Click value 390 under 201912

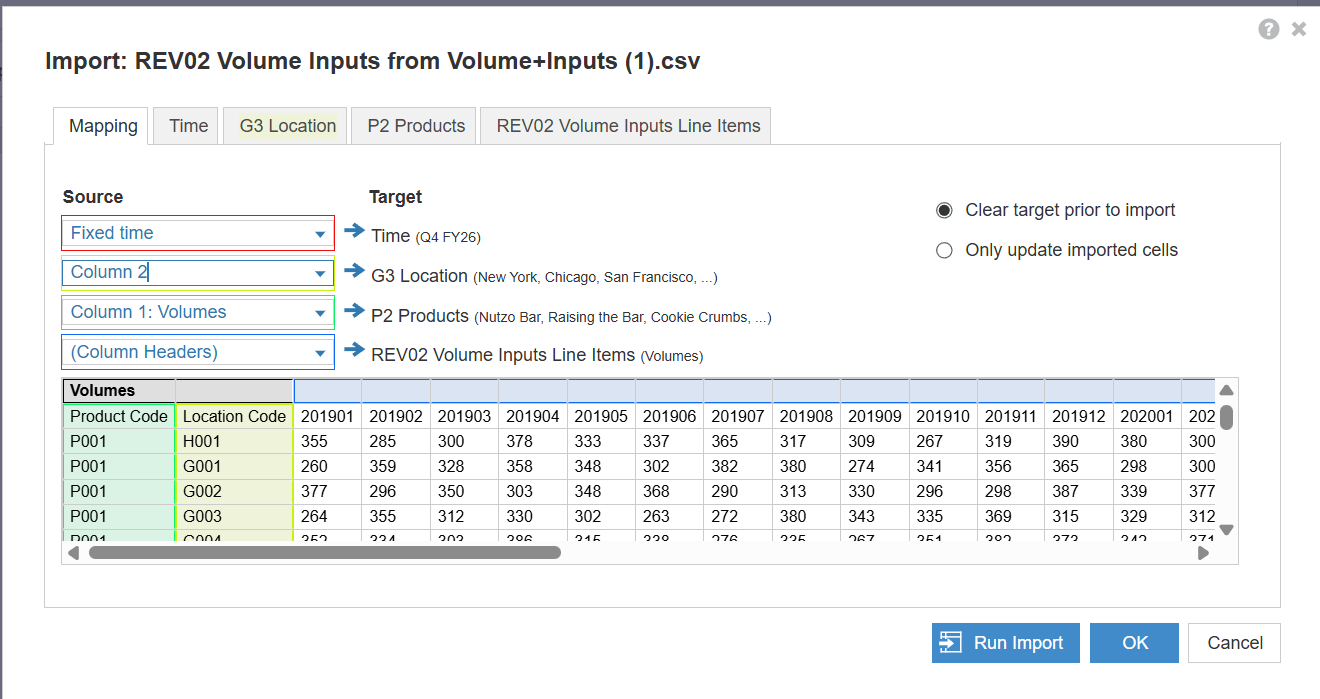tap(1079, 441)
